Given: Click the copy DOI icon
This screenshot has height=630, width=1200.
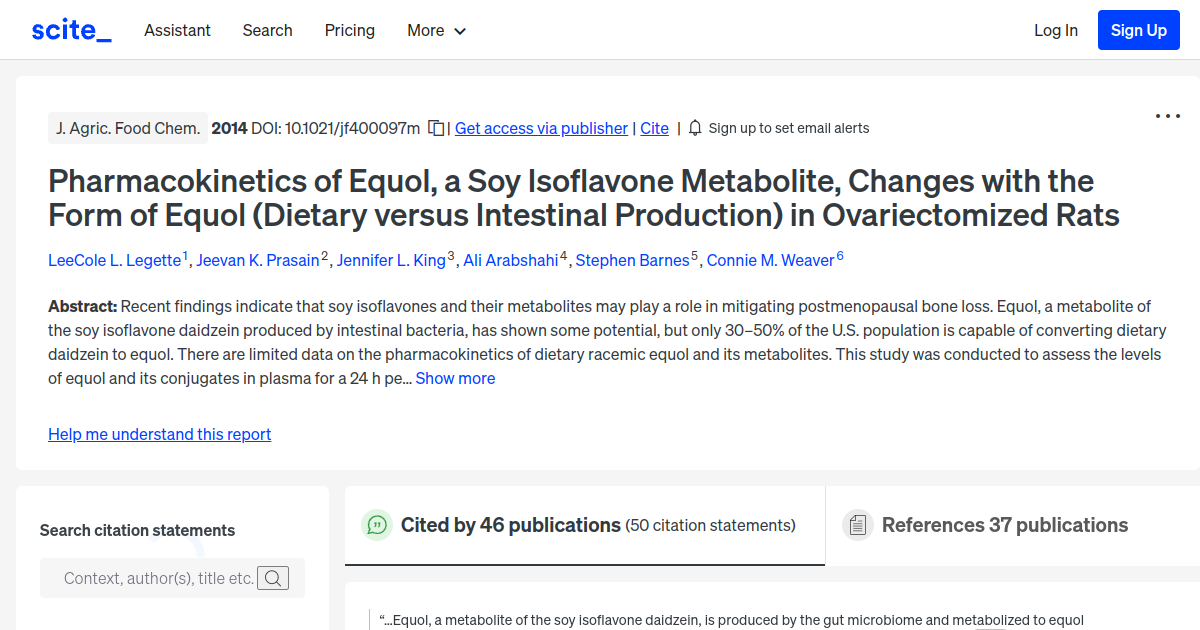Looking at the screenshot, I should point(435,128).
